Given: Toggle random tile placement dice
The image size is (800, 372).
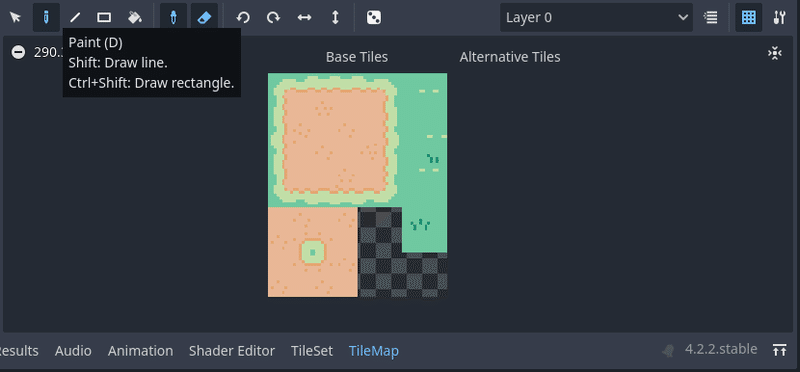Looking at the screenshot, I should tap(374, 18).
